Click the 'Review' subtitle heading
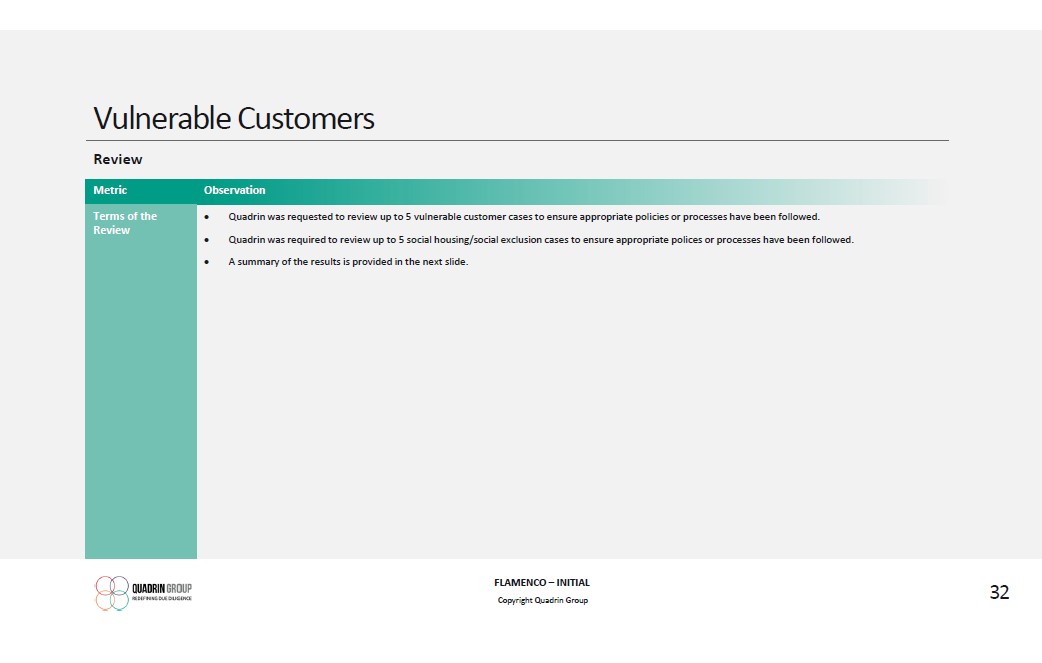This screenshot has width=1042, height=663. (x=118, y=159)
